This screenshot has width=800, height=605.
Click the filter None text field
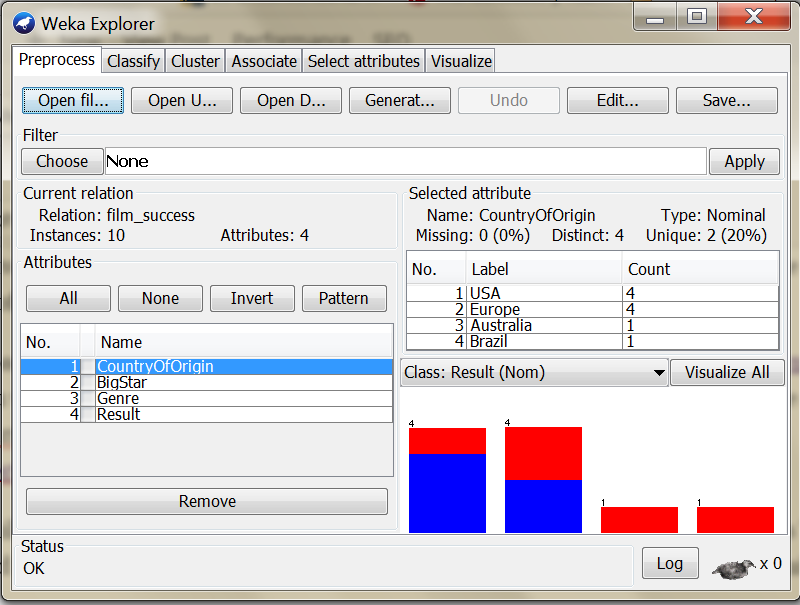(406, 161)
